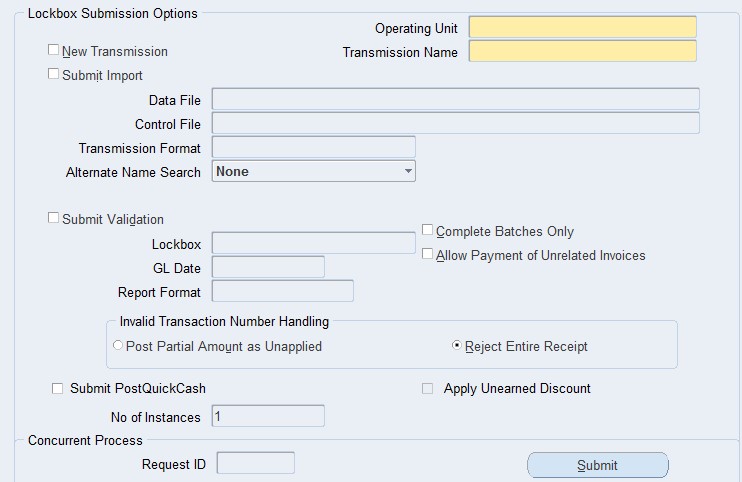
Task: Click the Control File text field
Action: coord(455,123)
